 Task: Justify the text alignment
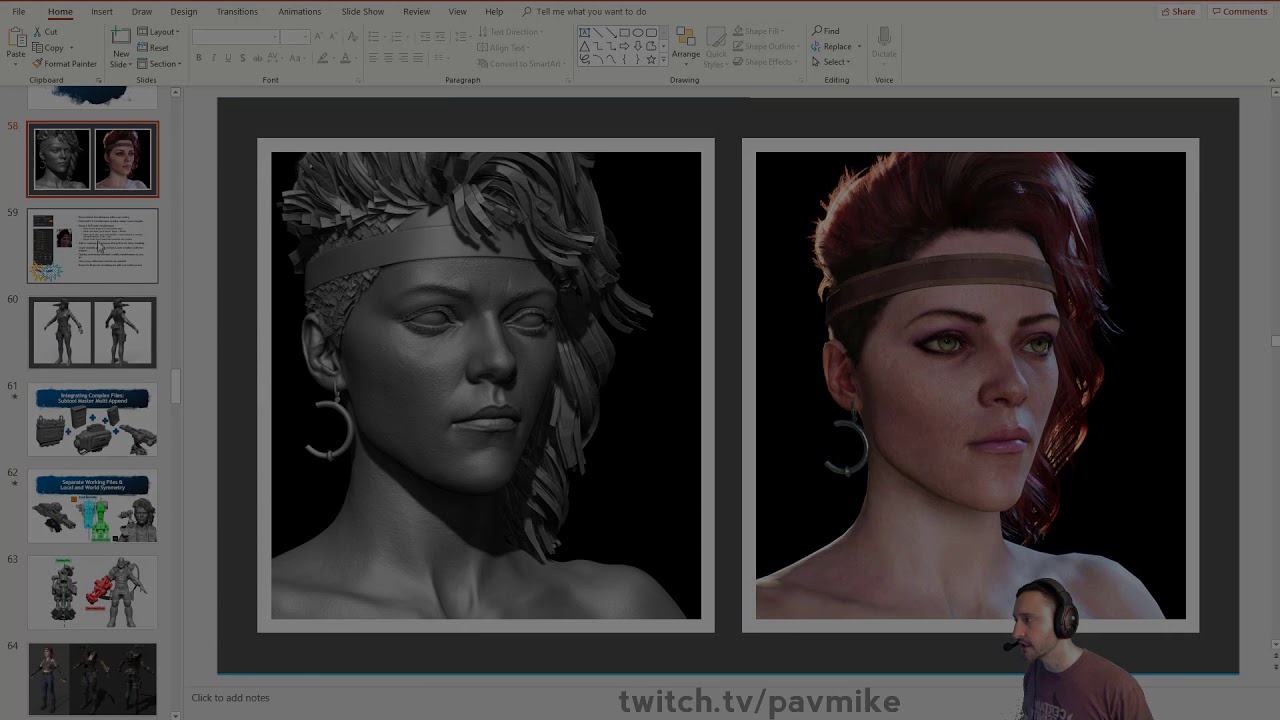tap(418, 58)
